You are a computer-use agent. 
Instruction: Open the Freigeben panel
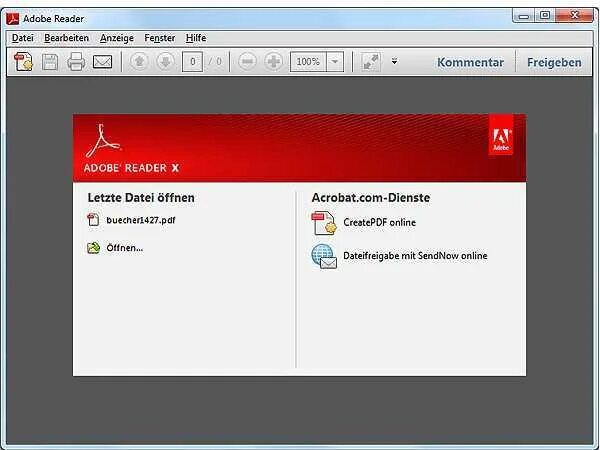(554, 62)
